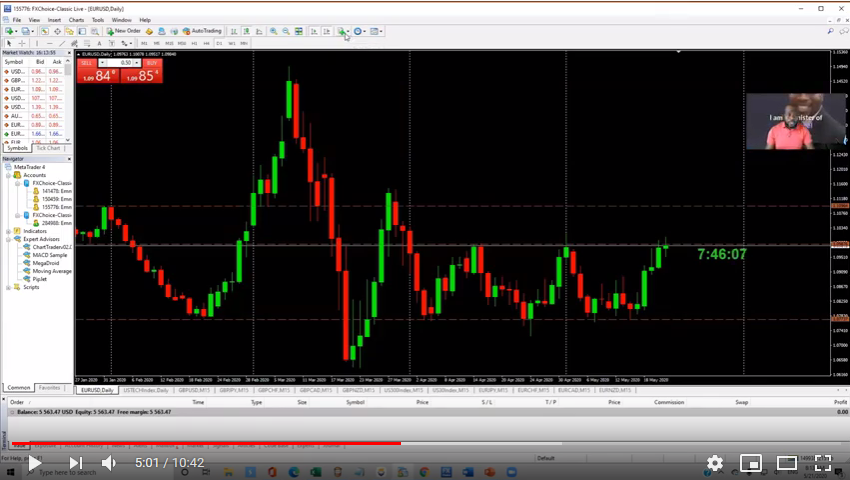Screen dimensions: 850x480
Task: Open the File menu
Action: tap(17, 20)
